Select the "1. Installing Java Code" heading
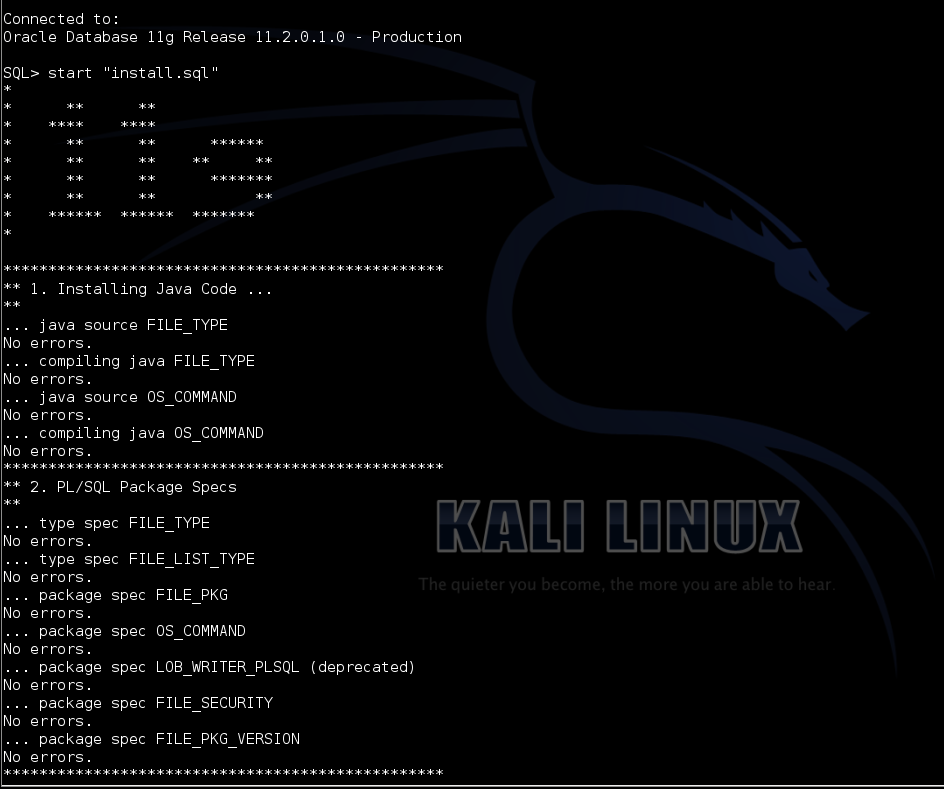 137,289
